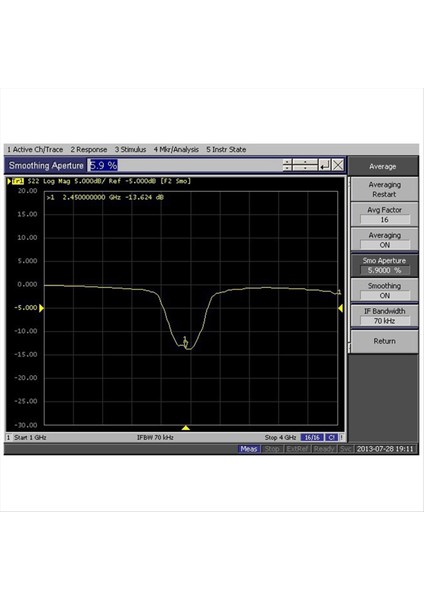Confirm entry with the enter-arrow icon
The image size is (424, 600).
tap(325, 165)
